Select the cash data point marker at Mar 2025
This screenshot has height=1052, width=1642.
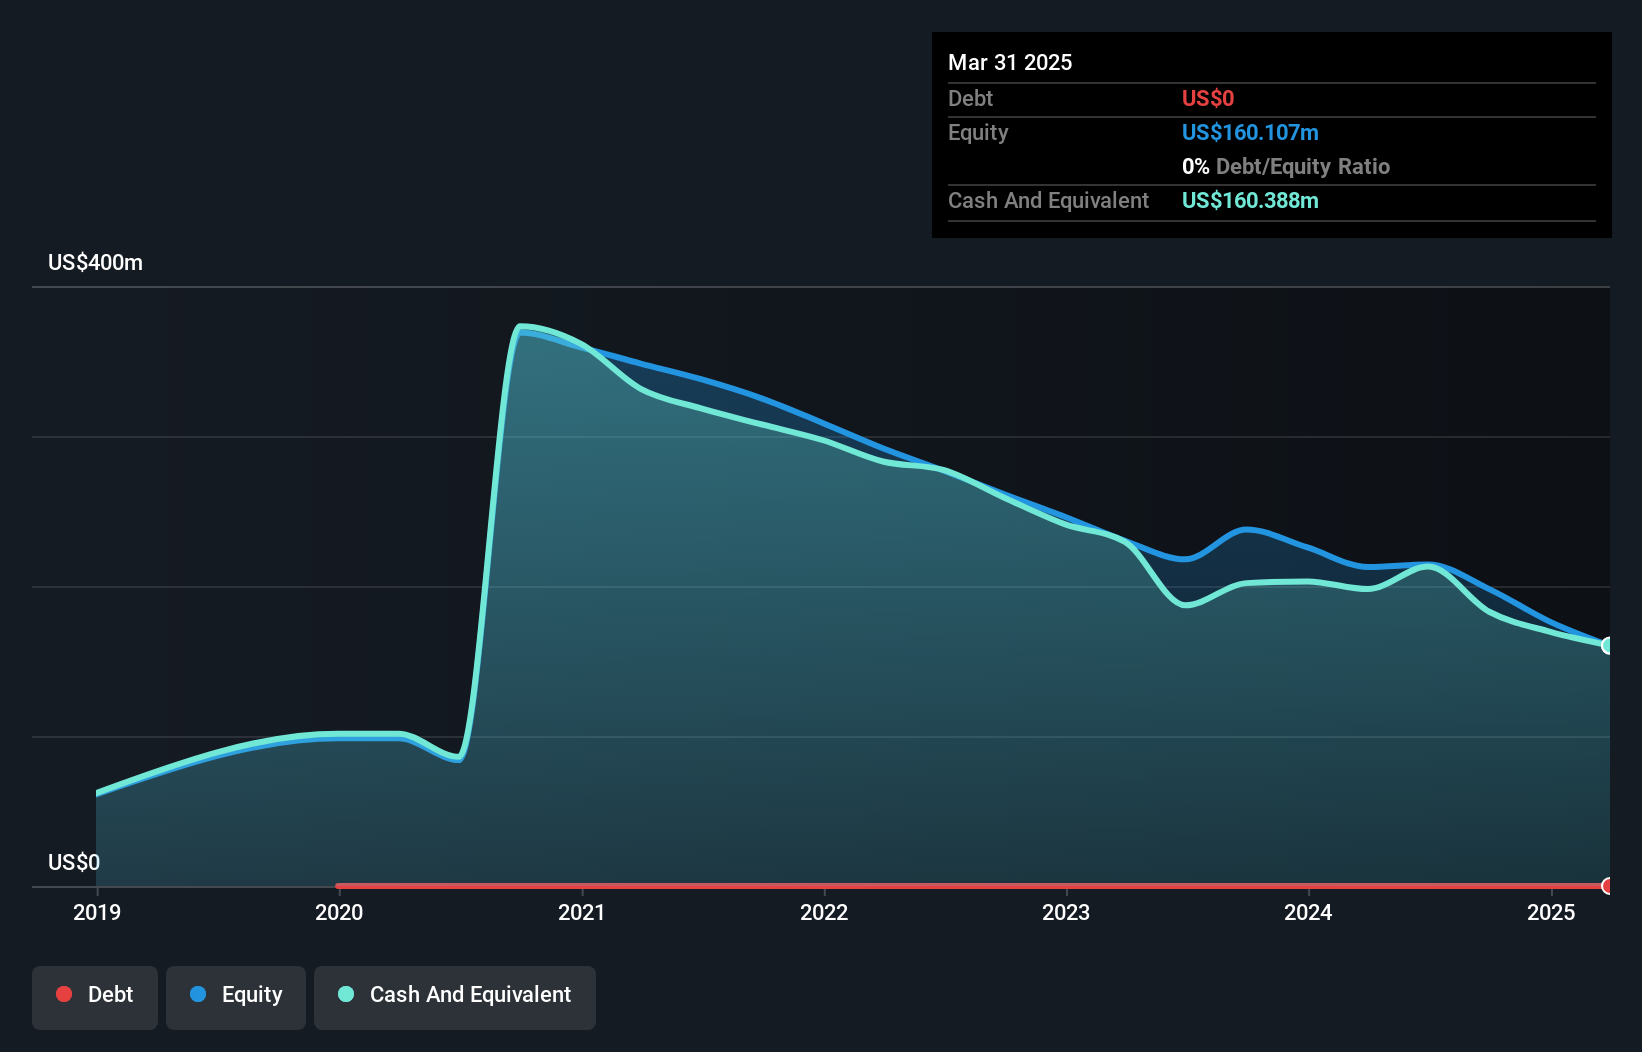click(1608, 645)
